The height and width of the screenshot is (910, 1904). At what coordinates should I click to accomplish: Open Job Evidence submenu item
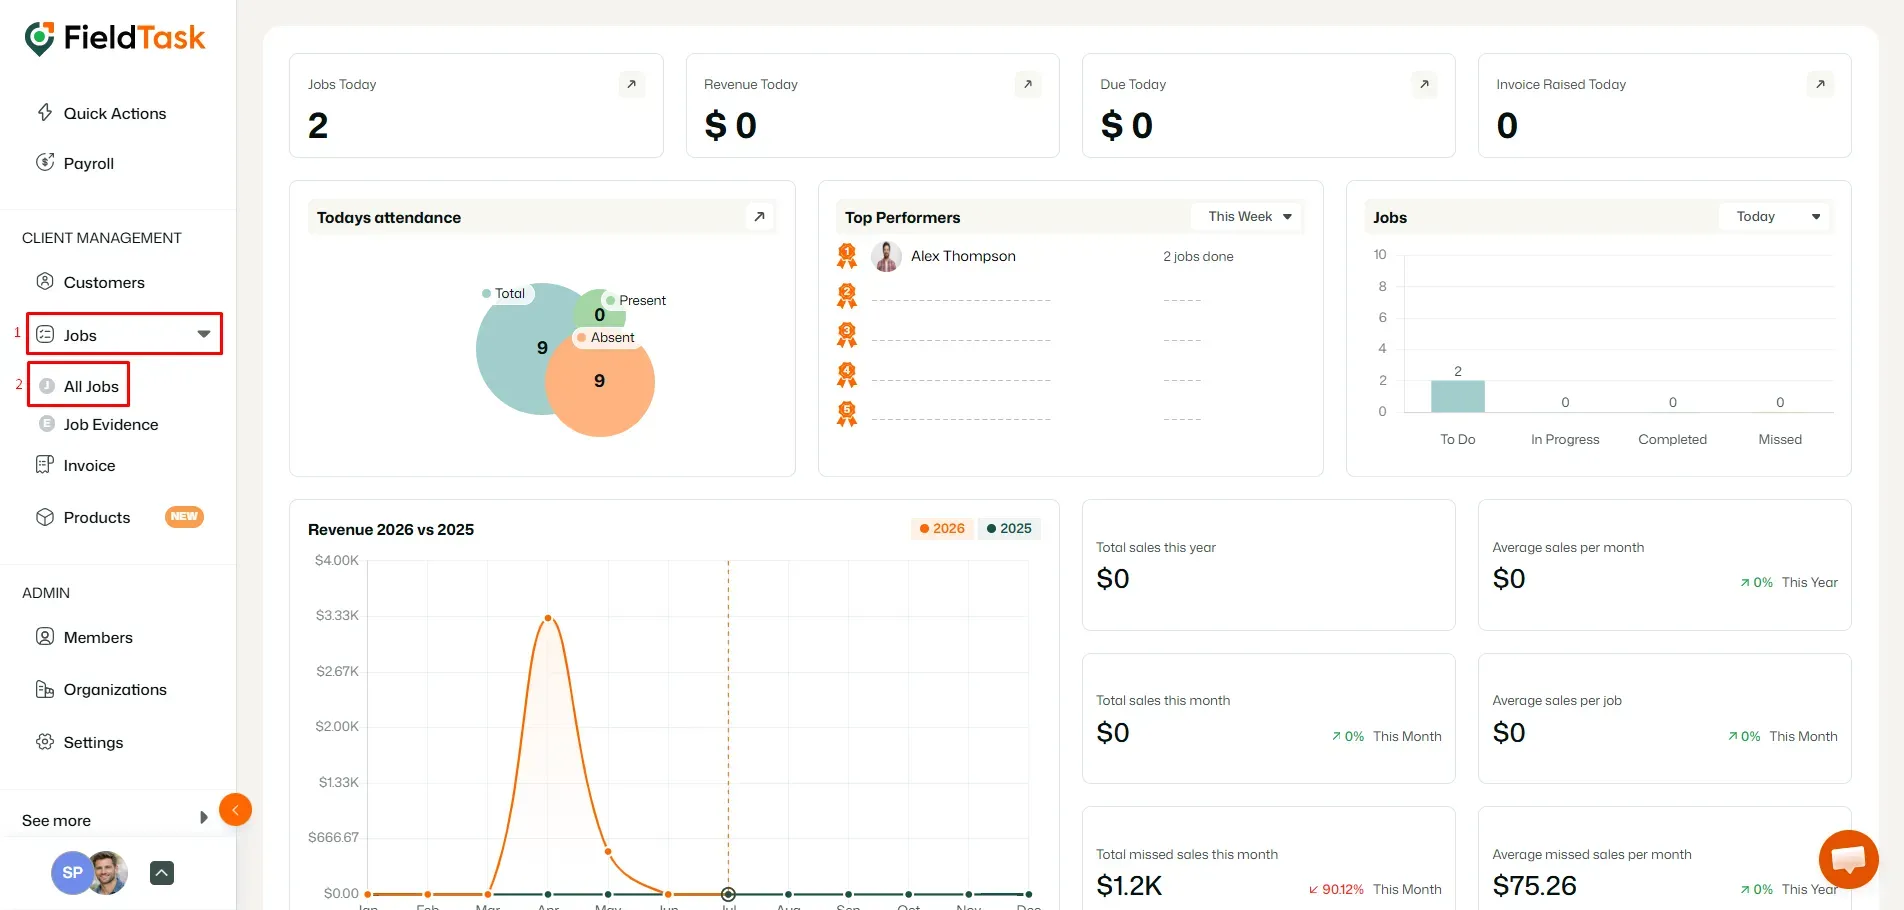(111, 424)
